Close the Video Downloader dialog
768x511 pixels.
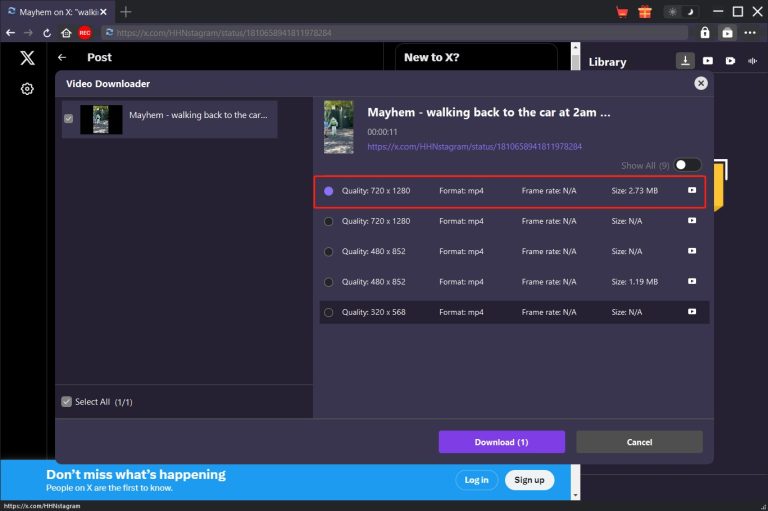point(700,84)
